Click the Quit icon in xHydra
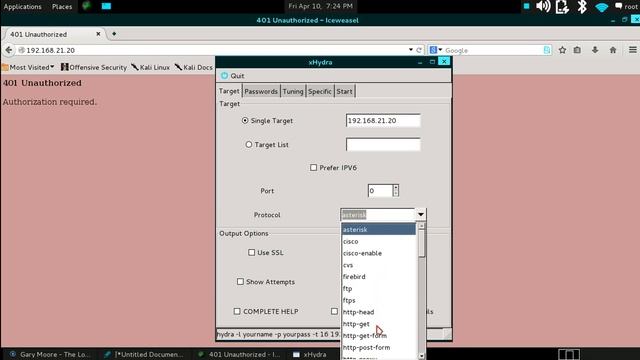The width and height of the screenshot is (640, 360). coord(224,76)
